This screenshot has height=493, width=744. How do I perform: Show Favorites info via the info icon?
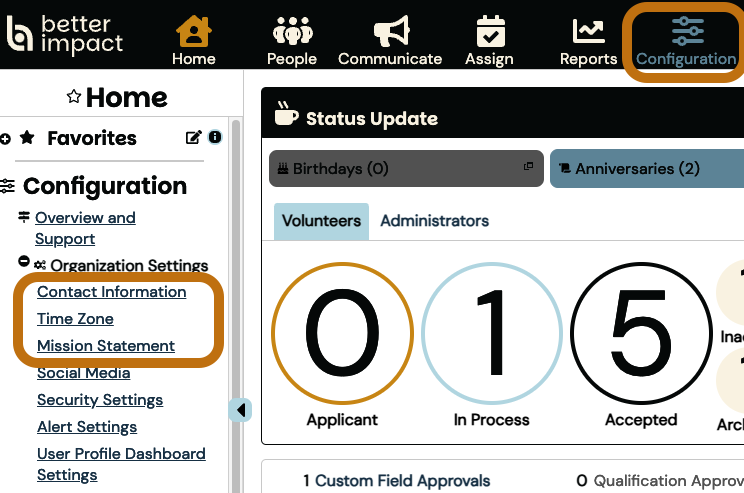click(x=214, y=137)
